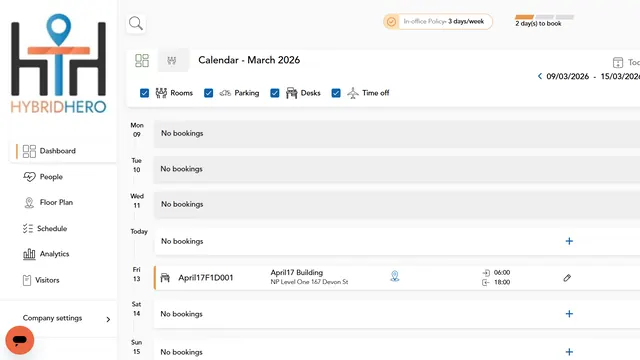This screenshot has width=640, height=360.
Task: Click Calendar - March 2026 heading
Action: pyautogui.click(x=249, y=60)
